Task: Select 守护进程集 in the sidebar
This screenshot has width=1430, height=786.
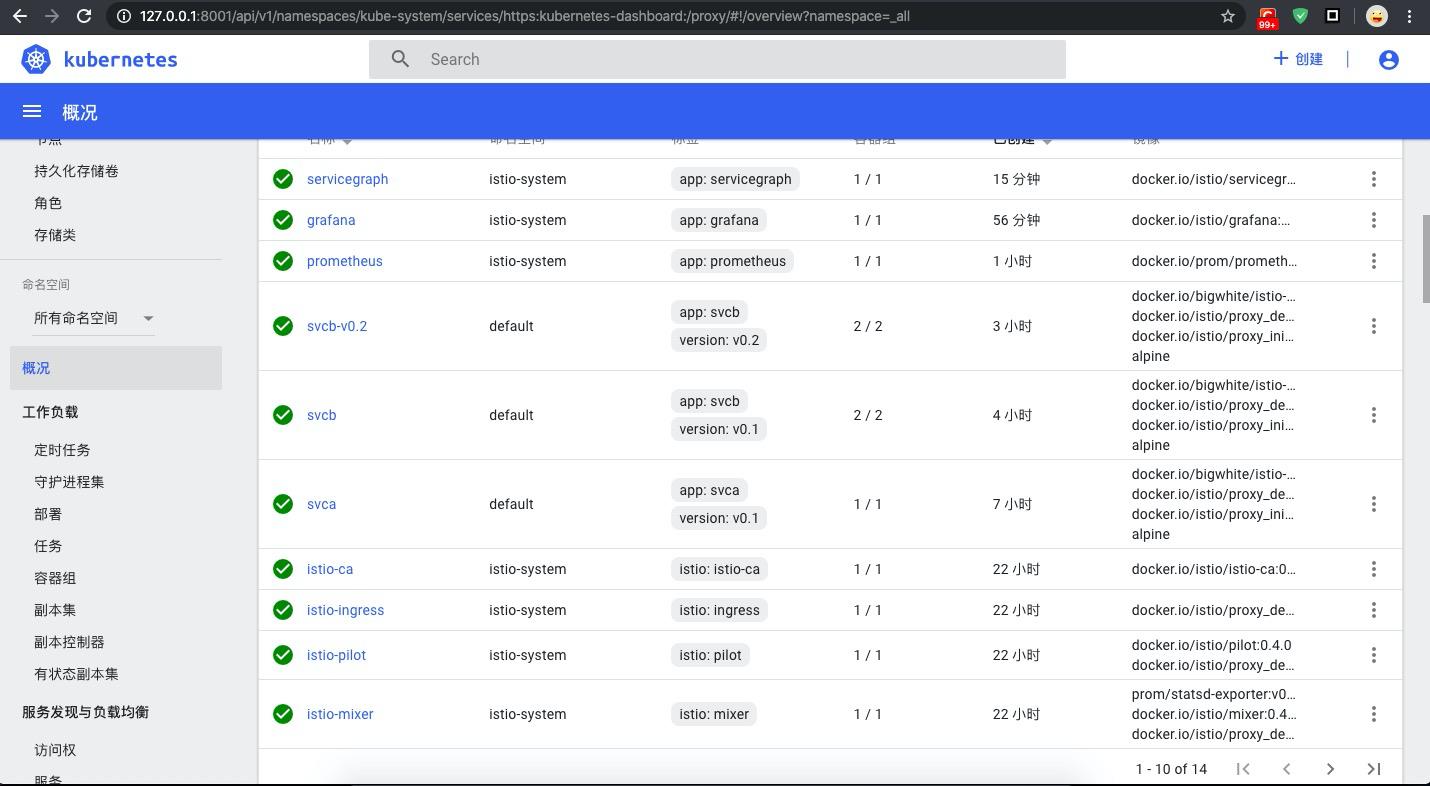Action: (x=69, y=482)
